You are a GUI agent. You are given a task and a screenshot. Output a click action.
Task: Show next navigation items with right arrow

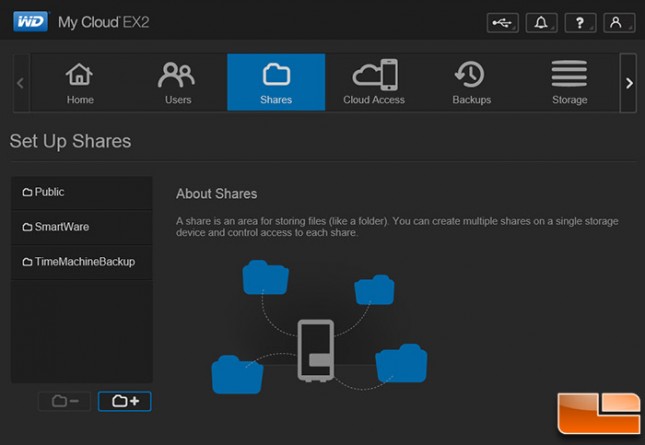point(629,83)
